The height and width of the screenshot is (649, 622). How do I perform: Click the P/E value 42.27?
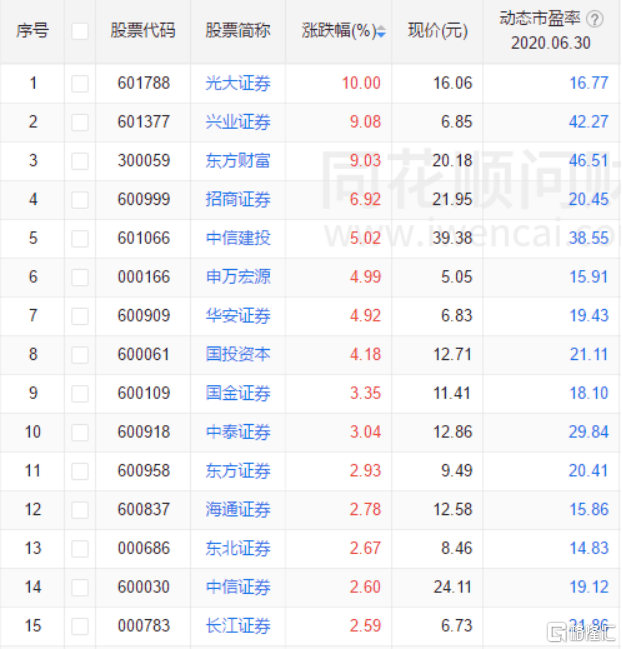click(x=589, y=122)
